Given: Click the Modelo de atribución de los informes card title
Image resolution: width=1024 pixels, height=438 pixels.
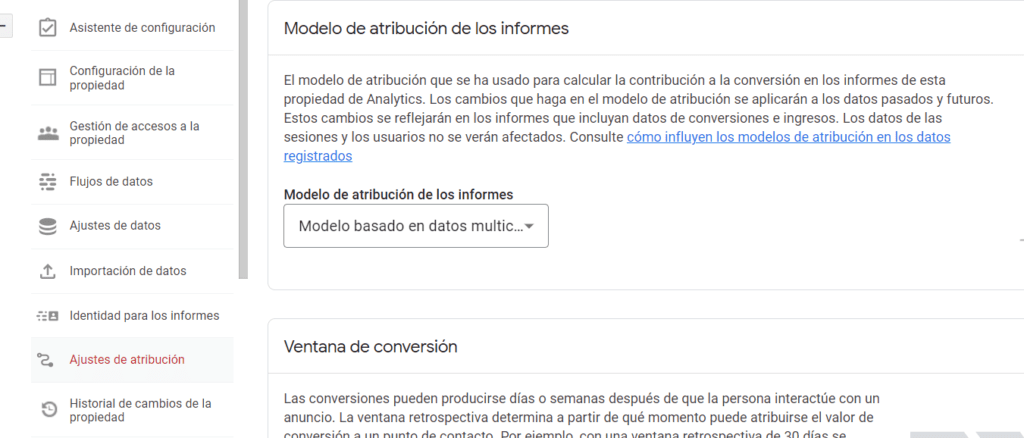Looking at the screenshot, I should (x=426, y=29).
